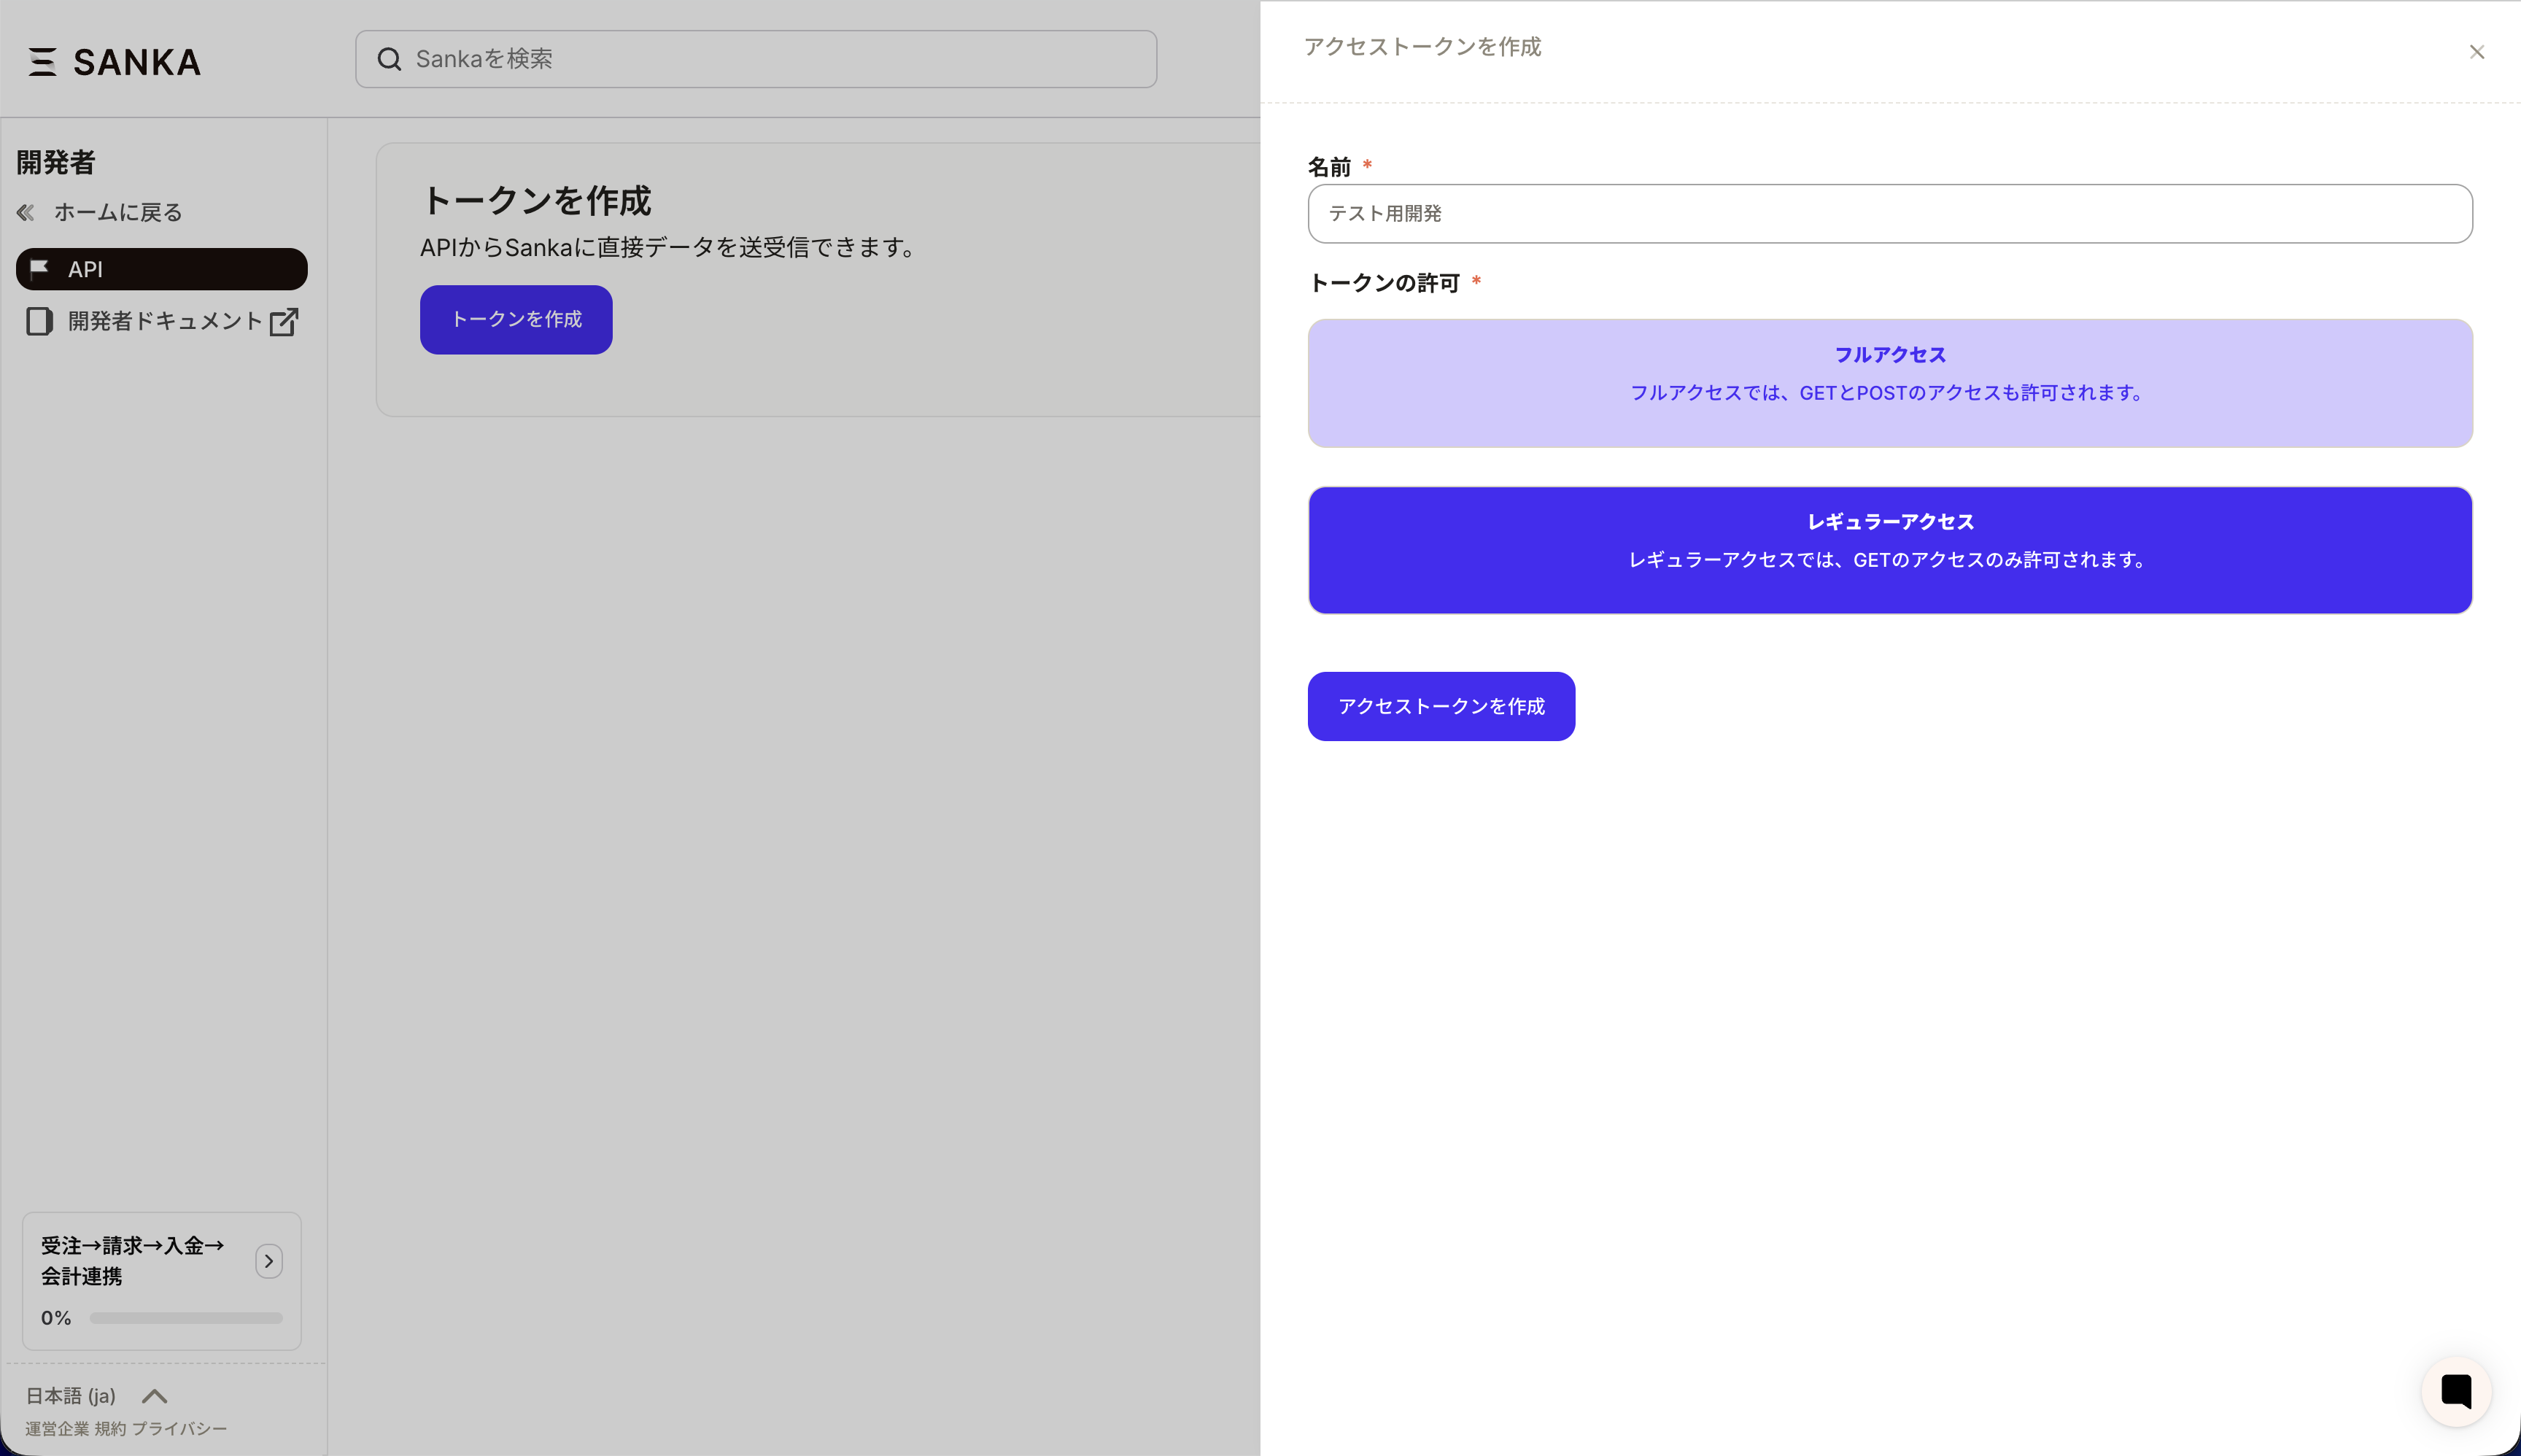2521x1456 pixels.
Task: Collapse the 日本語 (ja) language selector chevron
Action: tap(154, 1396)
